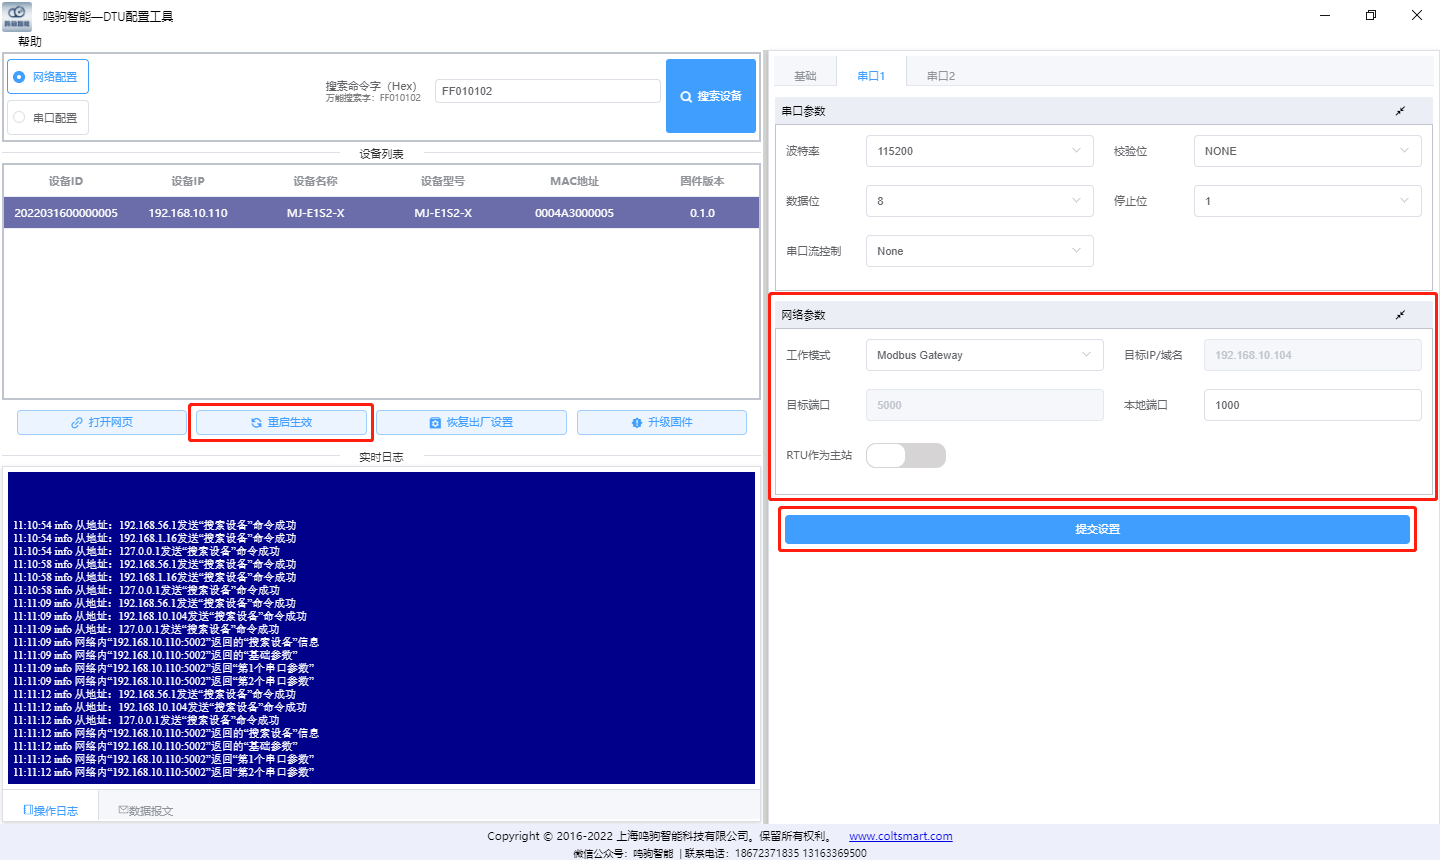Switch to the 串口1 tab
Image resolution: width=1440 pixels, height=860 pixels.
coord(871,76)
